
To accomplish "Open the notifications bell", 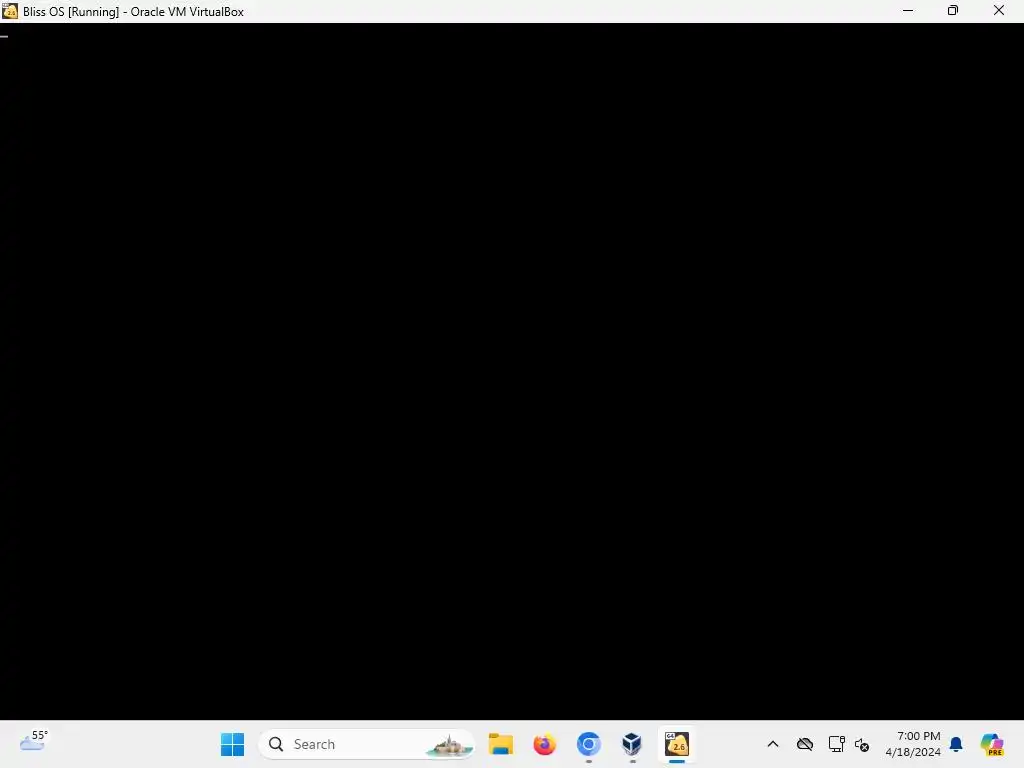I will tap(956, 744).
